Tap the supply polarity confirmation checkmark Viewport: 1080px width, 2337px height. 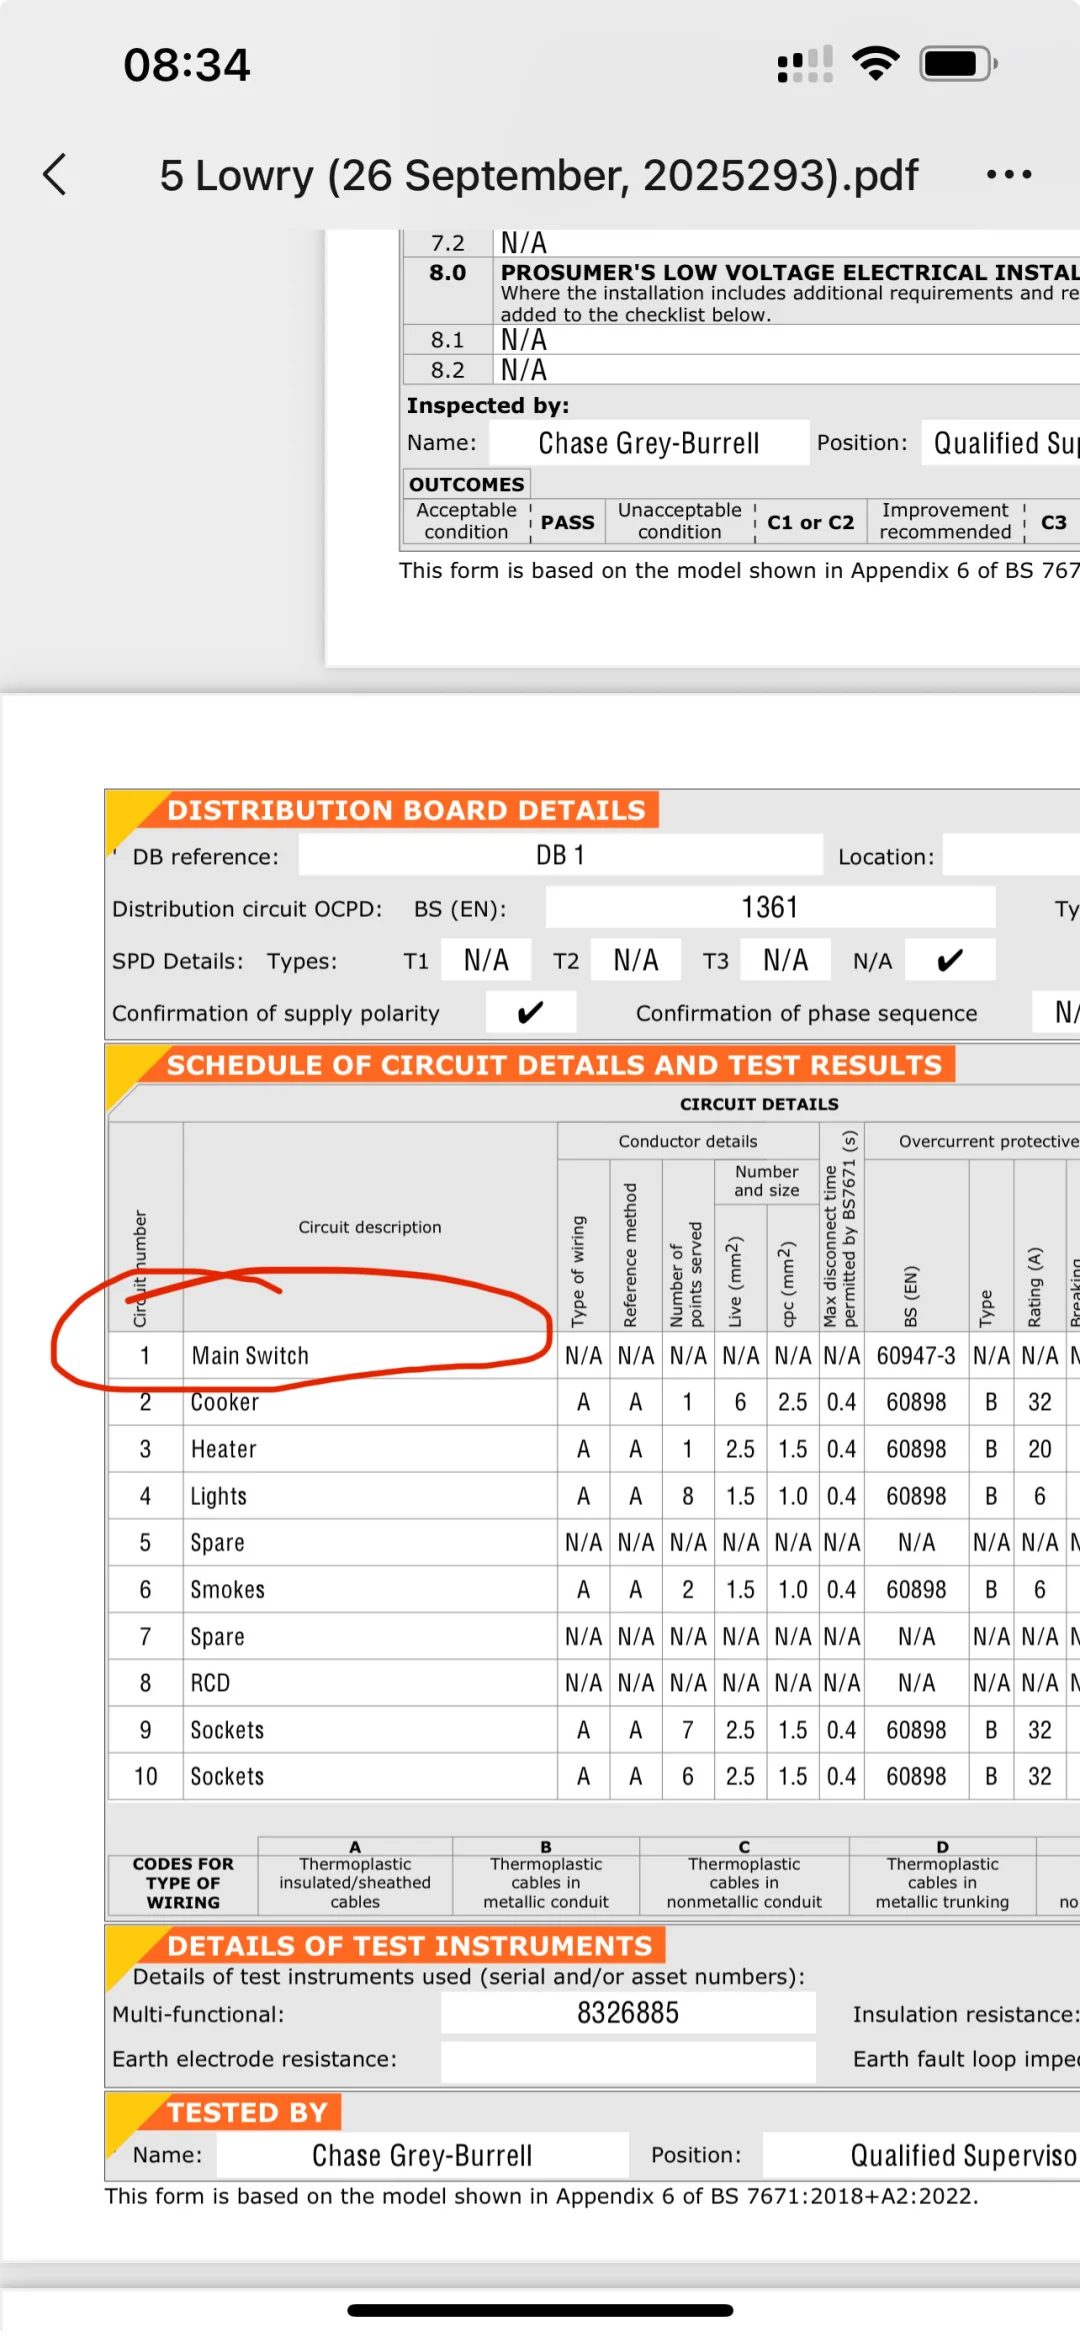531,1012
